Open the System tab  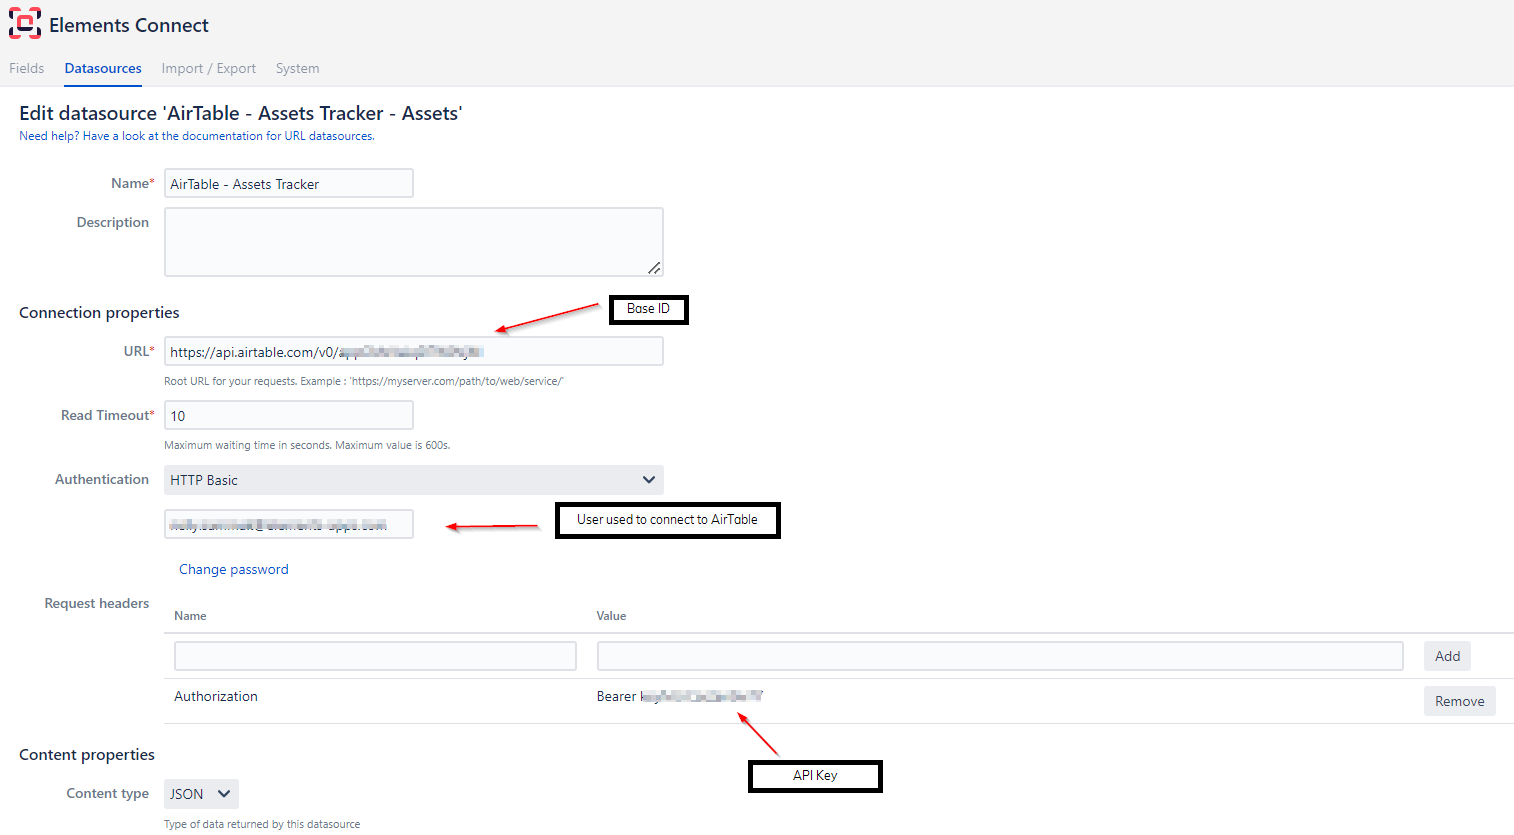tap(297, 68)
